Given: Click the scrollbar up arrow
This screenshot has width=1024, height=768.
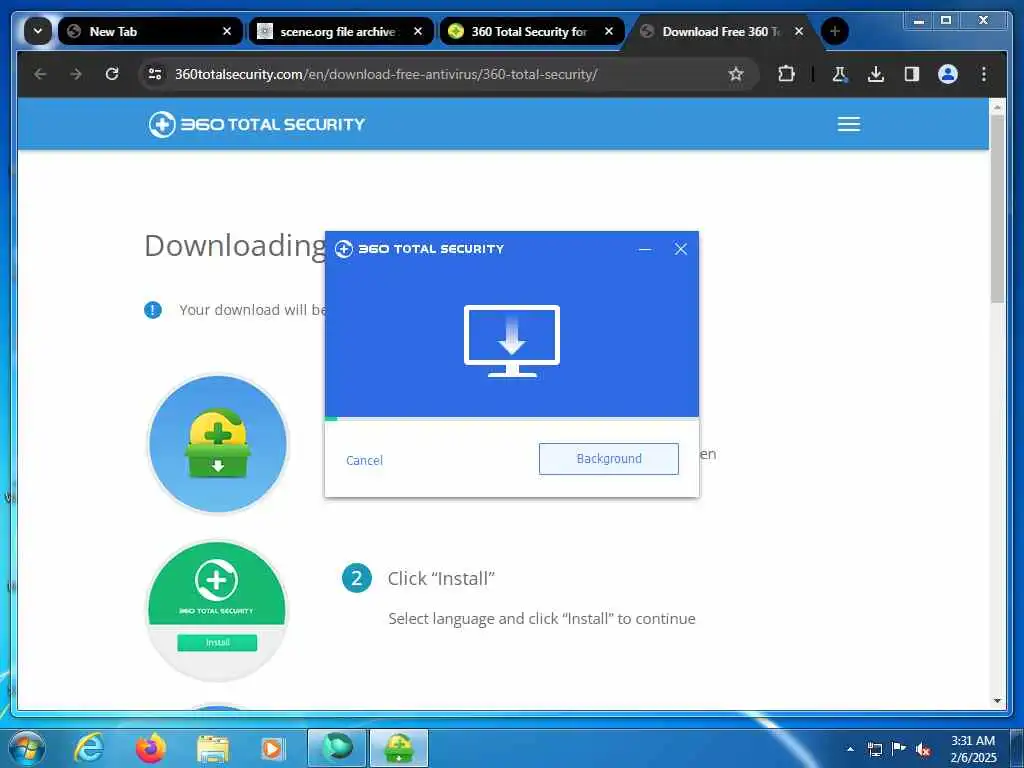Looking at the screenshot, I should coord(997,105).
